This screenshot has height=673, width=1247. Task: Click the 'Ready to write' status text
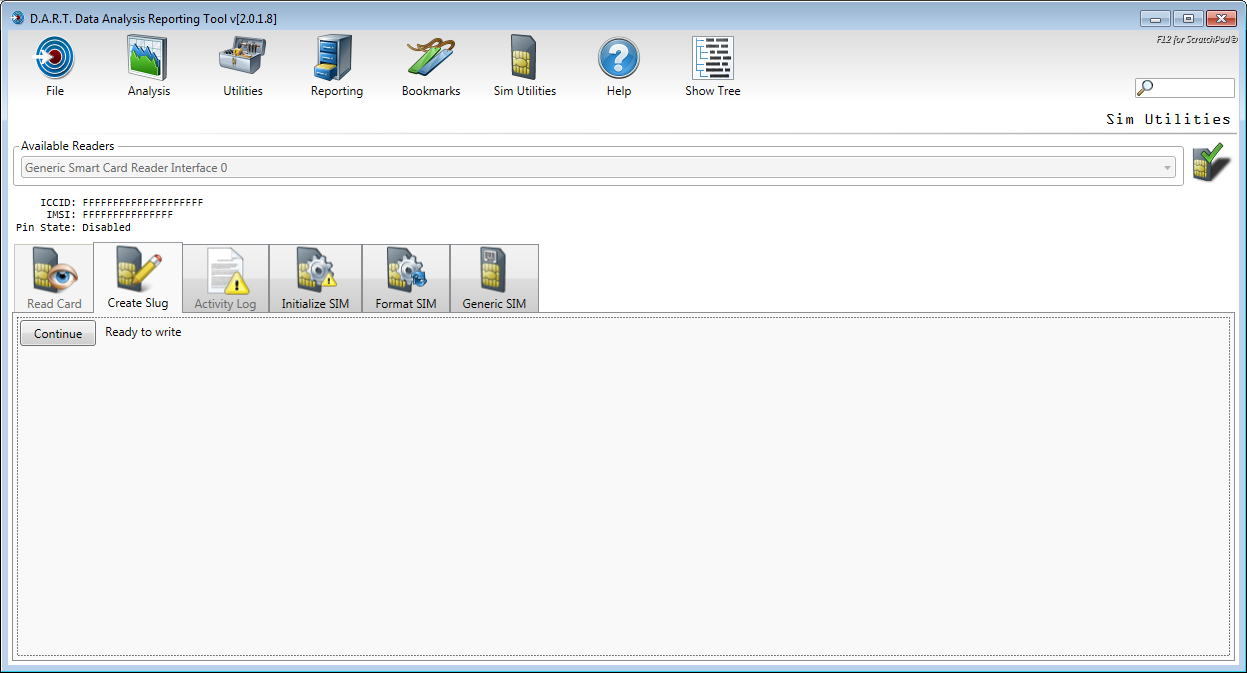[143, 332]
